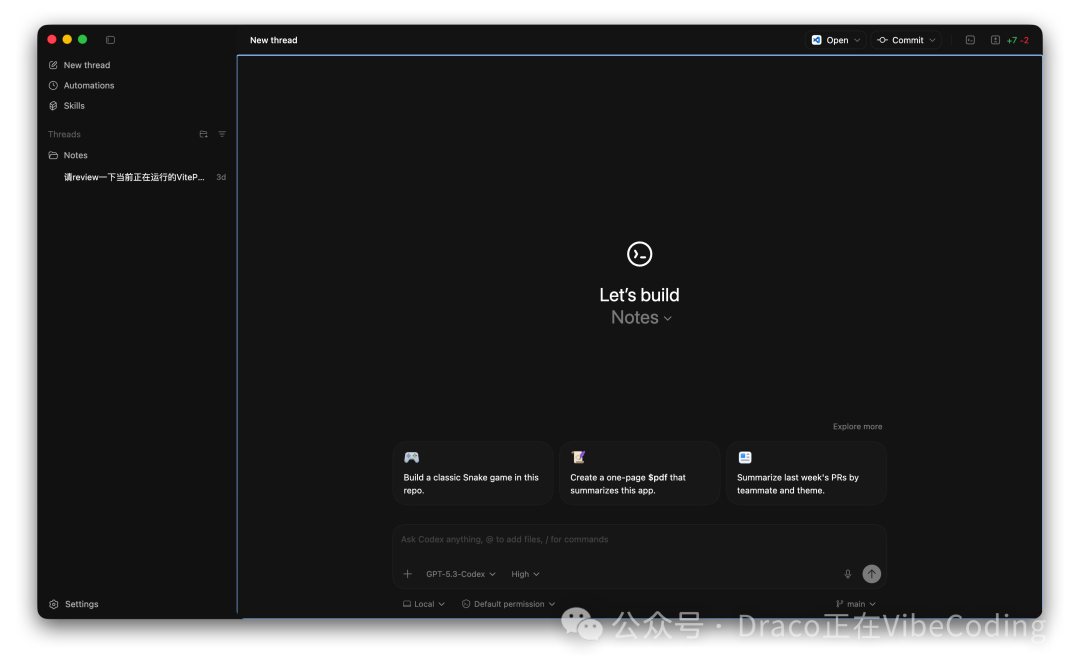Toggle the sidebar panel icon
The width and height of the screenshot is (1080, 669).
coord(110,40)
